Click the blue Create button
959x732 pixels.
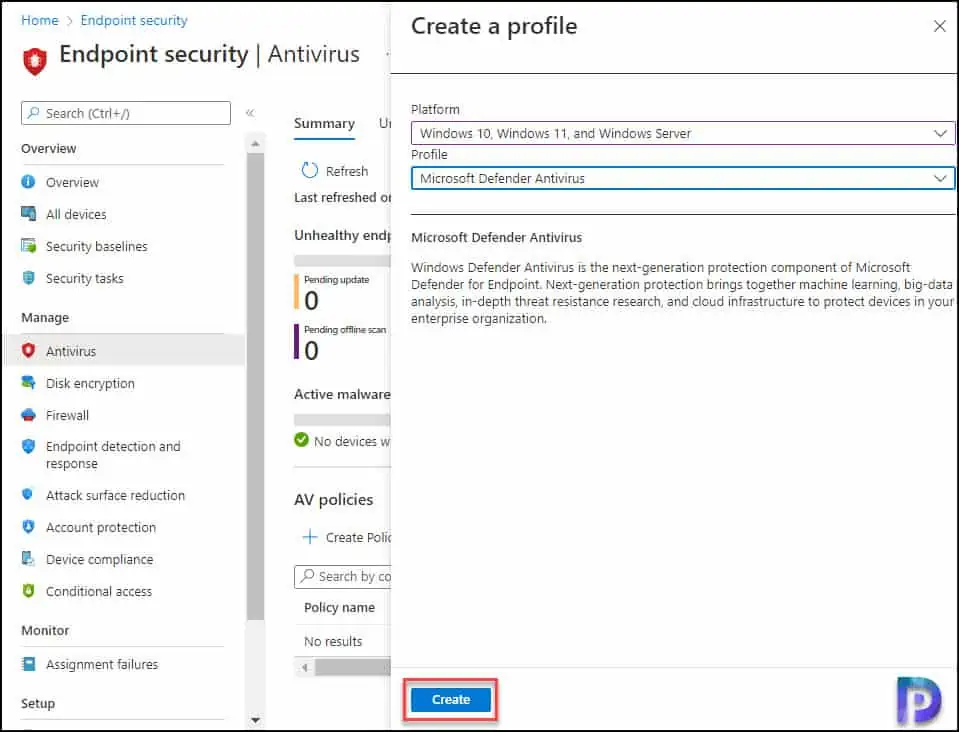451,699
